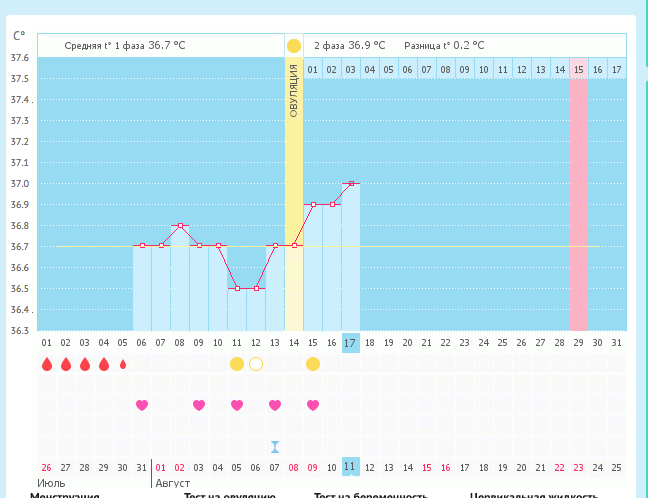Click the blue hourglass icon on day 13
The image size is (648, 498).
point(275,446)
